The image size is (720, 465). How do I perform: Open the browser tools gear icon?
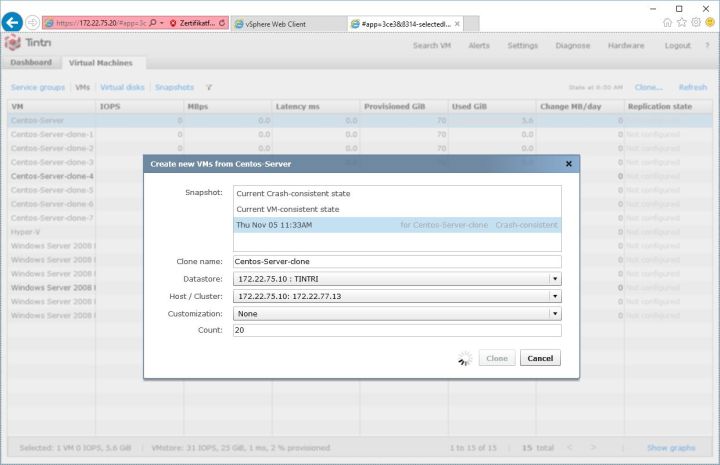click(695, 22)
